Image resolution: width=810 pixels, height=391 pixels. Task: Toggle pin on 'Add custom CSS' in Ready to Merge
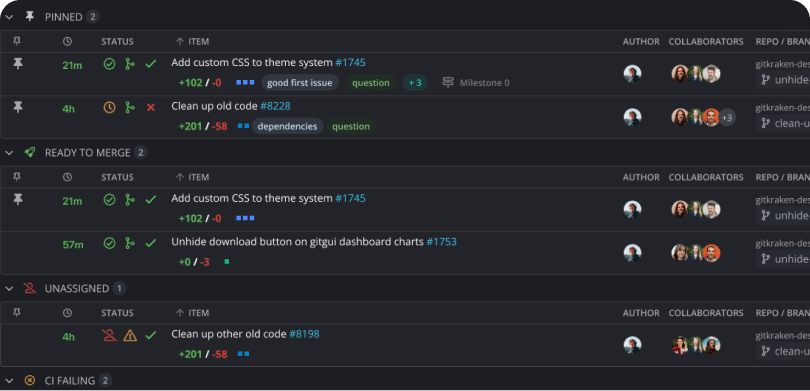[18, 199]
